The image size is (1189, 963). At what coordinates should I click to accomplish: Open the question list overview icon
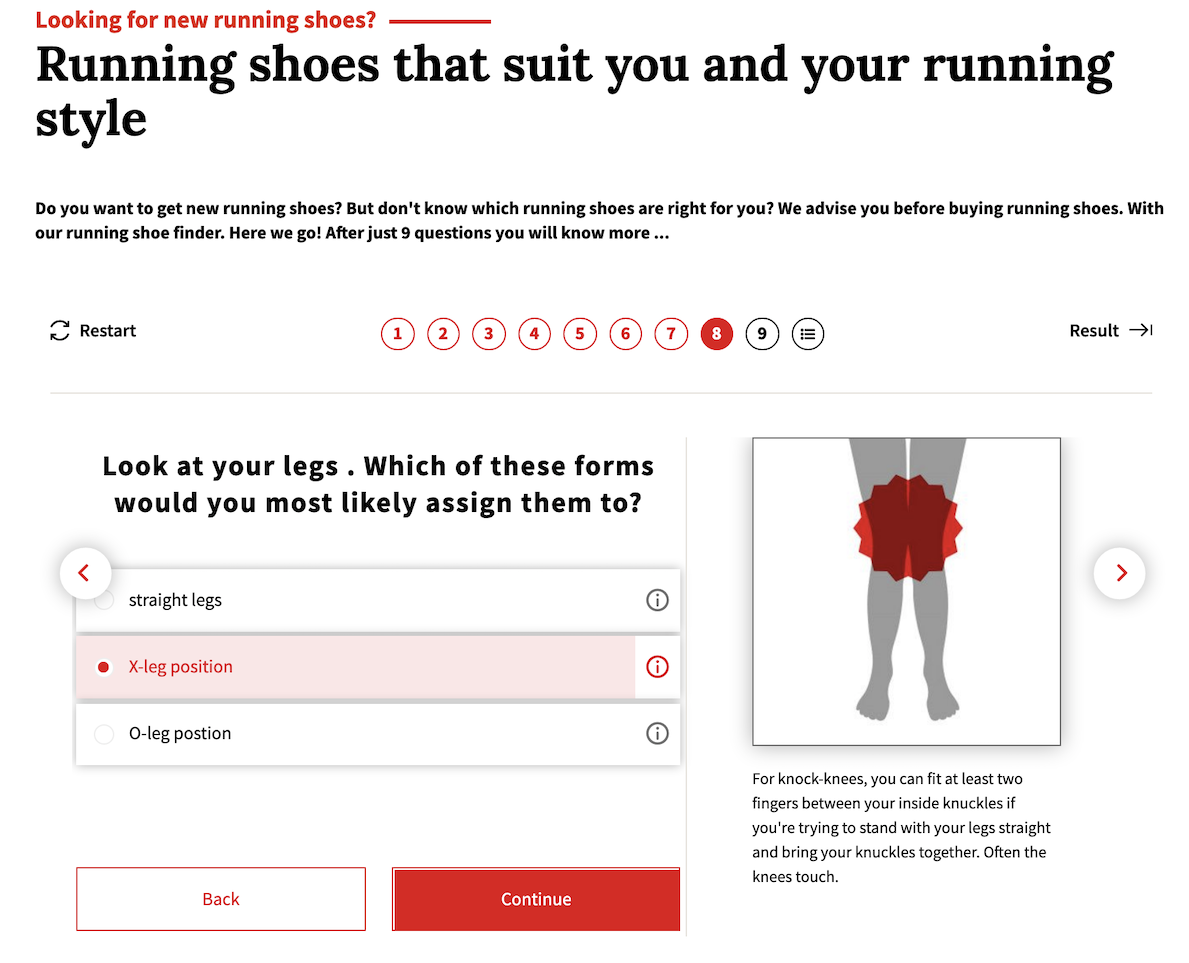pos(808,334)
